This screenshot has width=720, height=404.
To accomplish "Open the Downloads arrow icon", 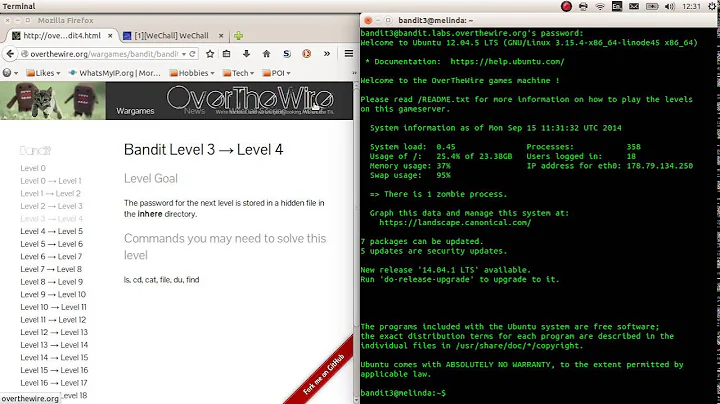I will [x=246, y=54].
